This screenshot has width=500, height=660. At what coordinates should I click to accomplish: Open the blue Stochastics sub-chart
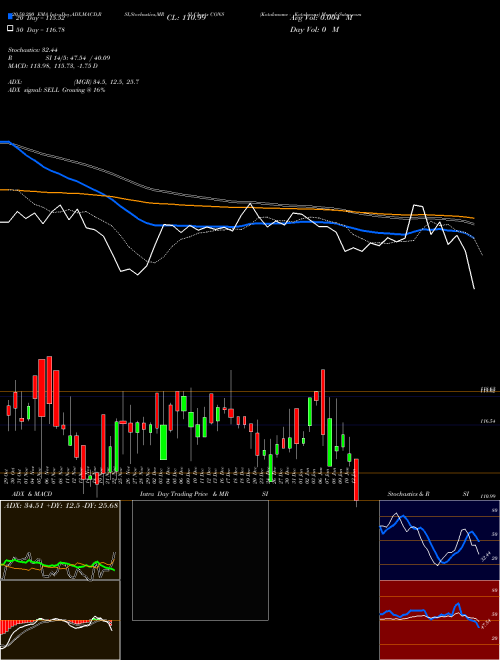pyautogui.click(x=439, y=540)
